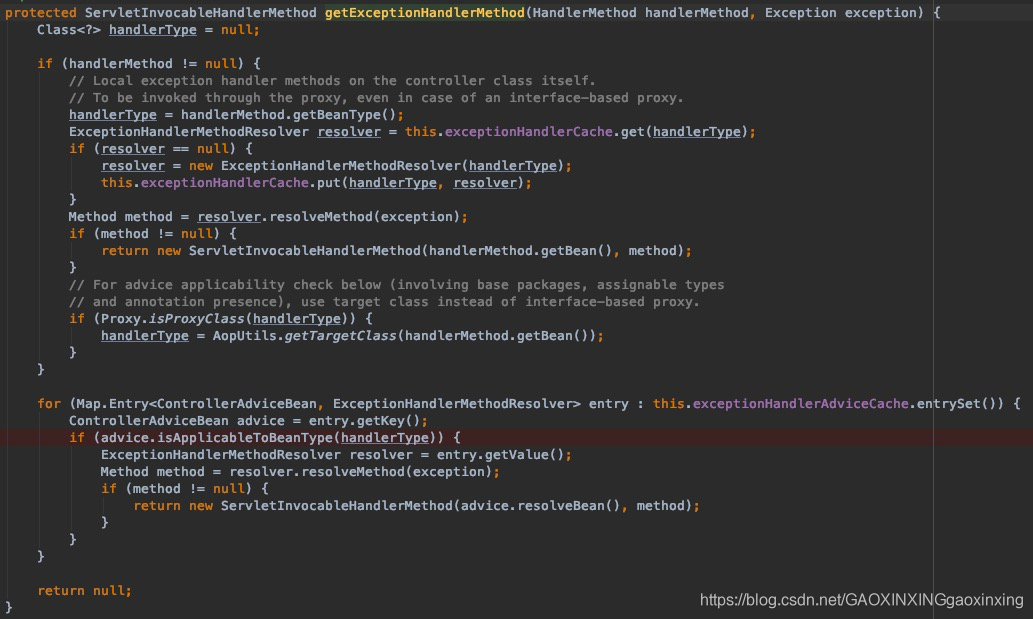Click 'Proxy' class name in the if condition
Image resolution: width=1033 pixels, height=619 pixels.
click(121, 319)
